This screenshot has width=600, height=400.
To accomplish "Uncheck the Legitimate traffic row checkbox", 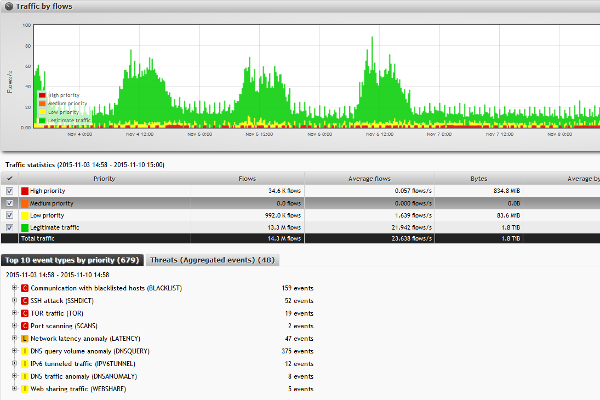I will [10, 227].
